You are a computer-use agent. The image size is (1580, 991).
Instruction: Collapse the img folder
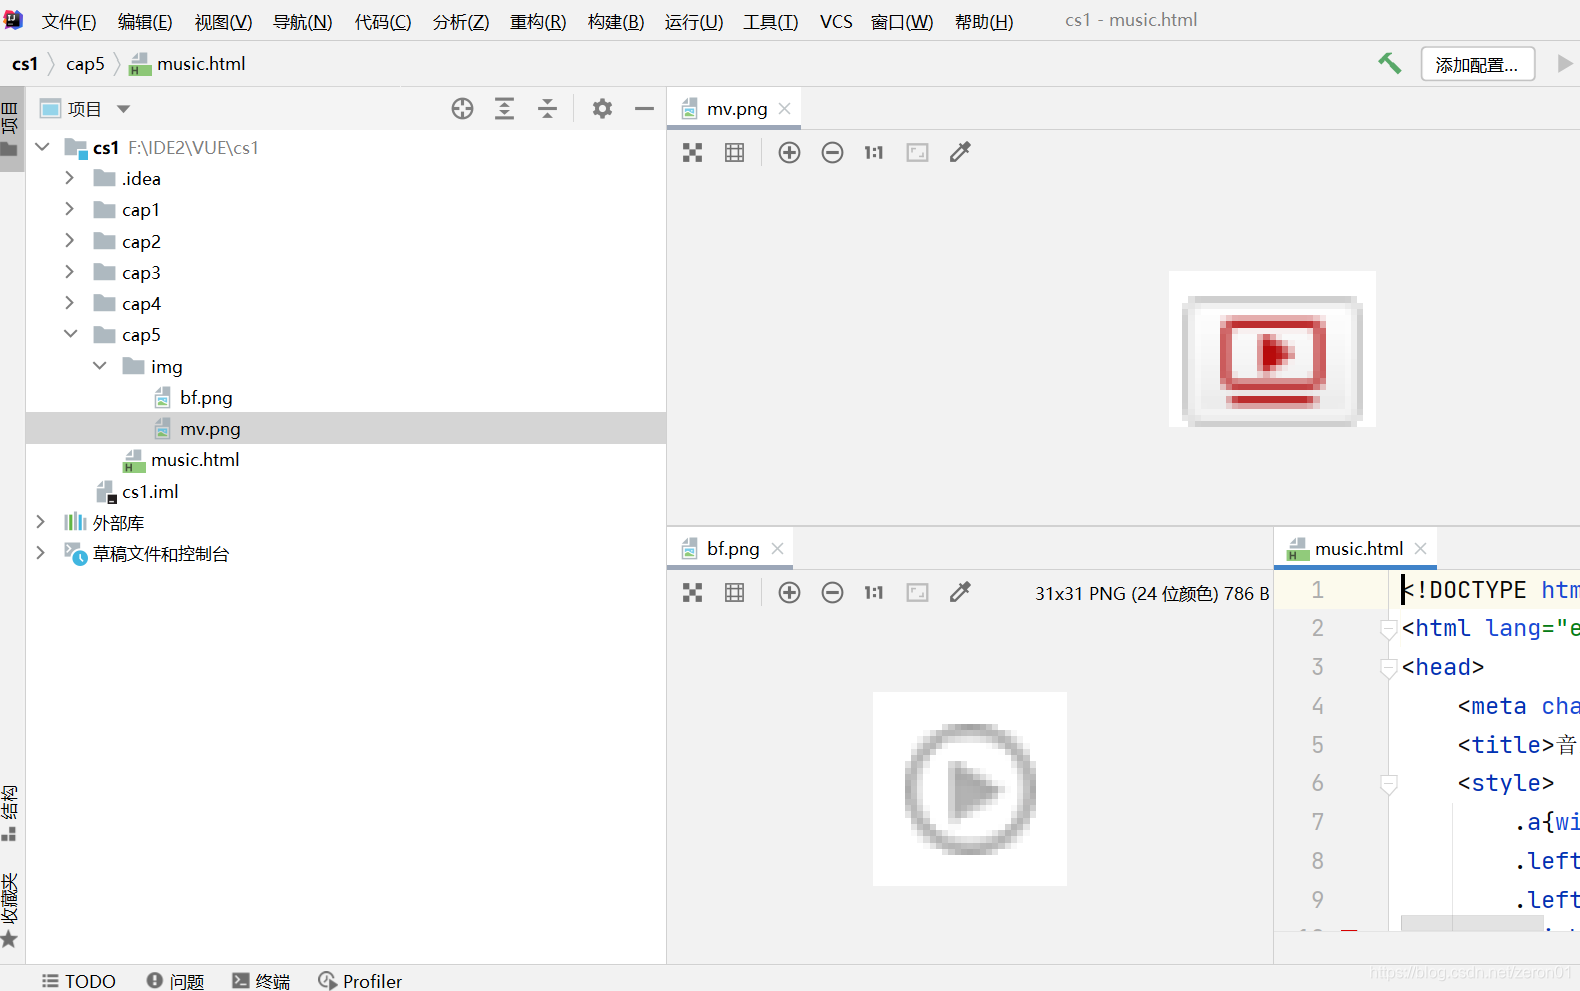point(99,366)
